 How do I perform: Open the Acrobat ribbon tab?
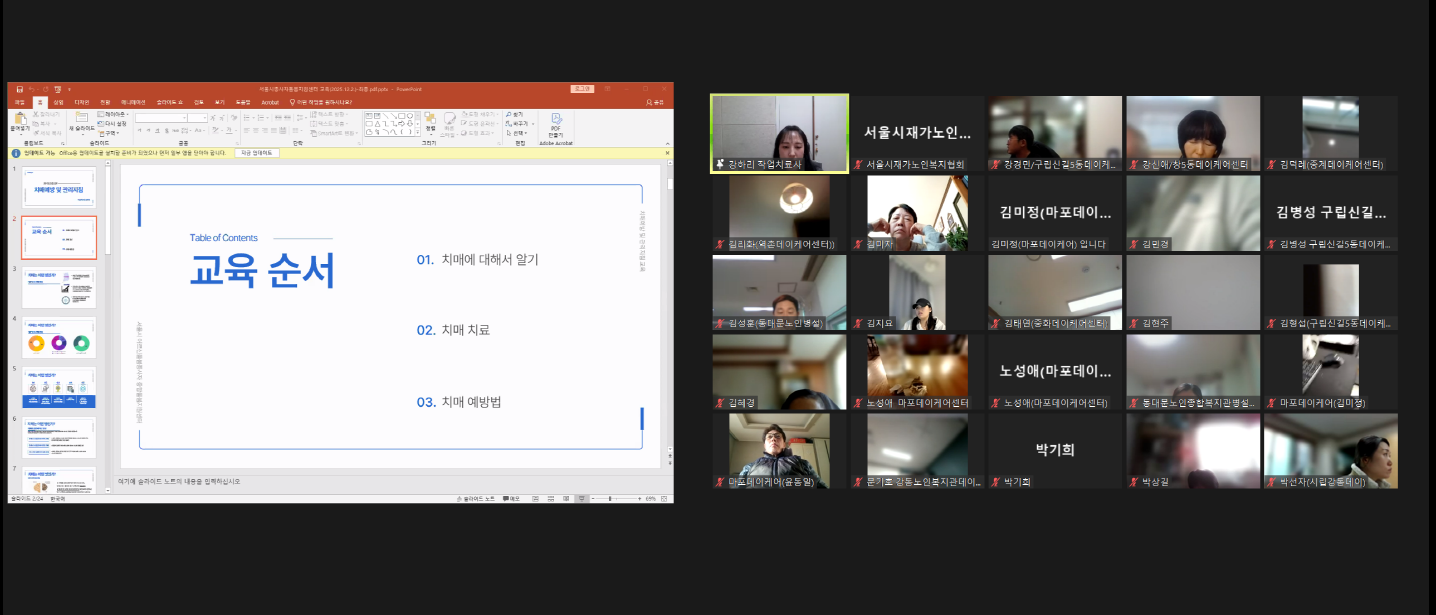pyautogui.click(x=270, y=102)
